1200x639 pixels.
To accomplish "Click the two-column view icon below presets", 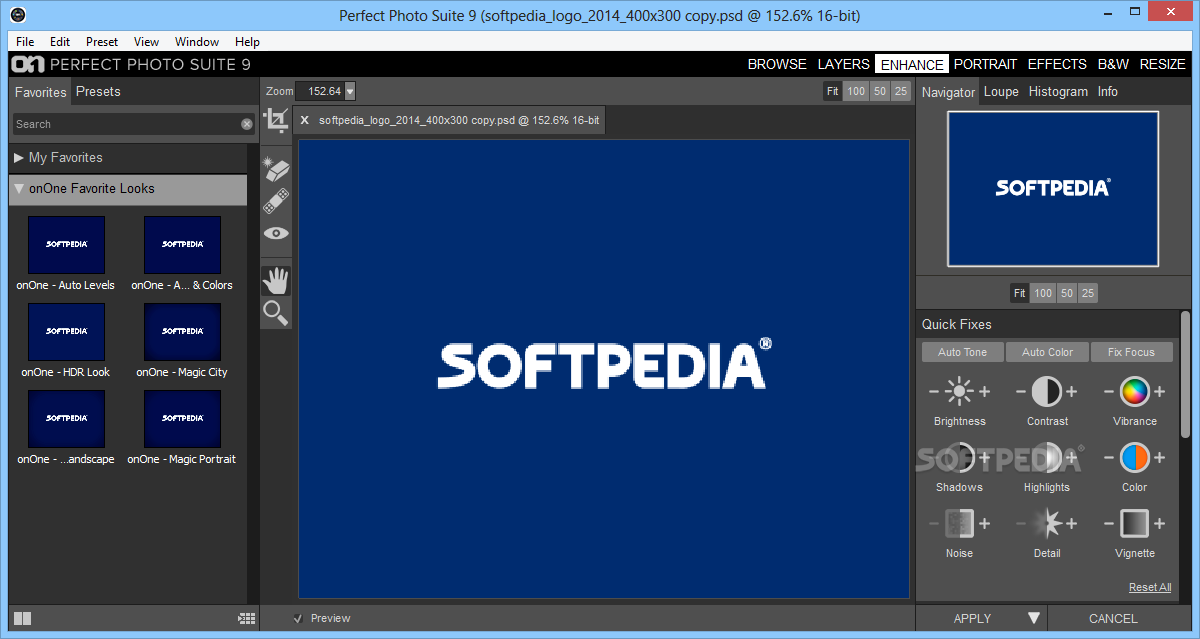I will [23, 619].
